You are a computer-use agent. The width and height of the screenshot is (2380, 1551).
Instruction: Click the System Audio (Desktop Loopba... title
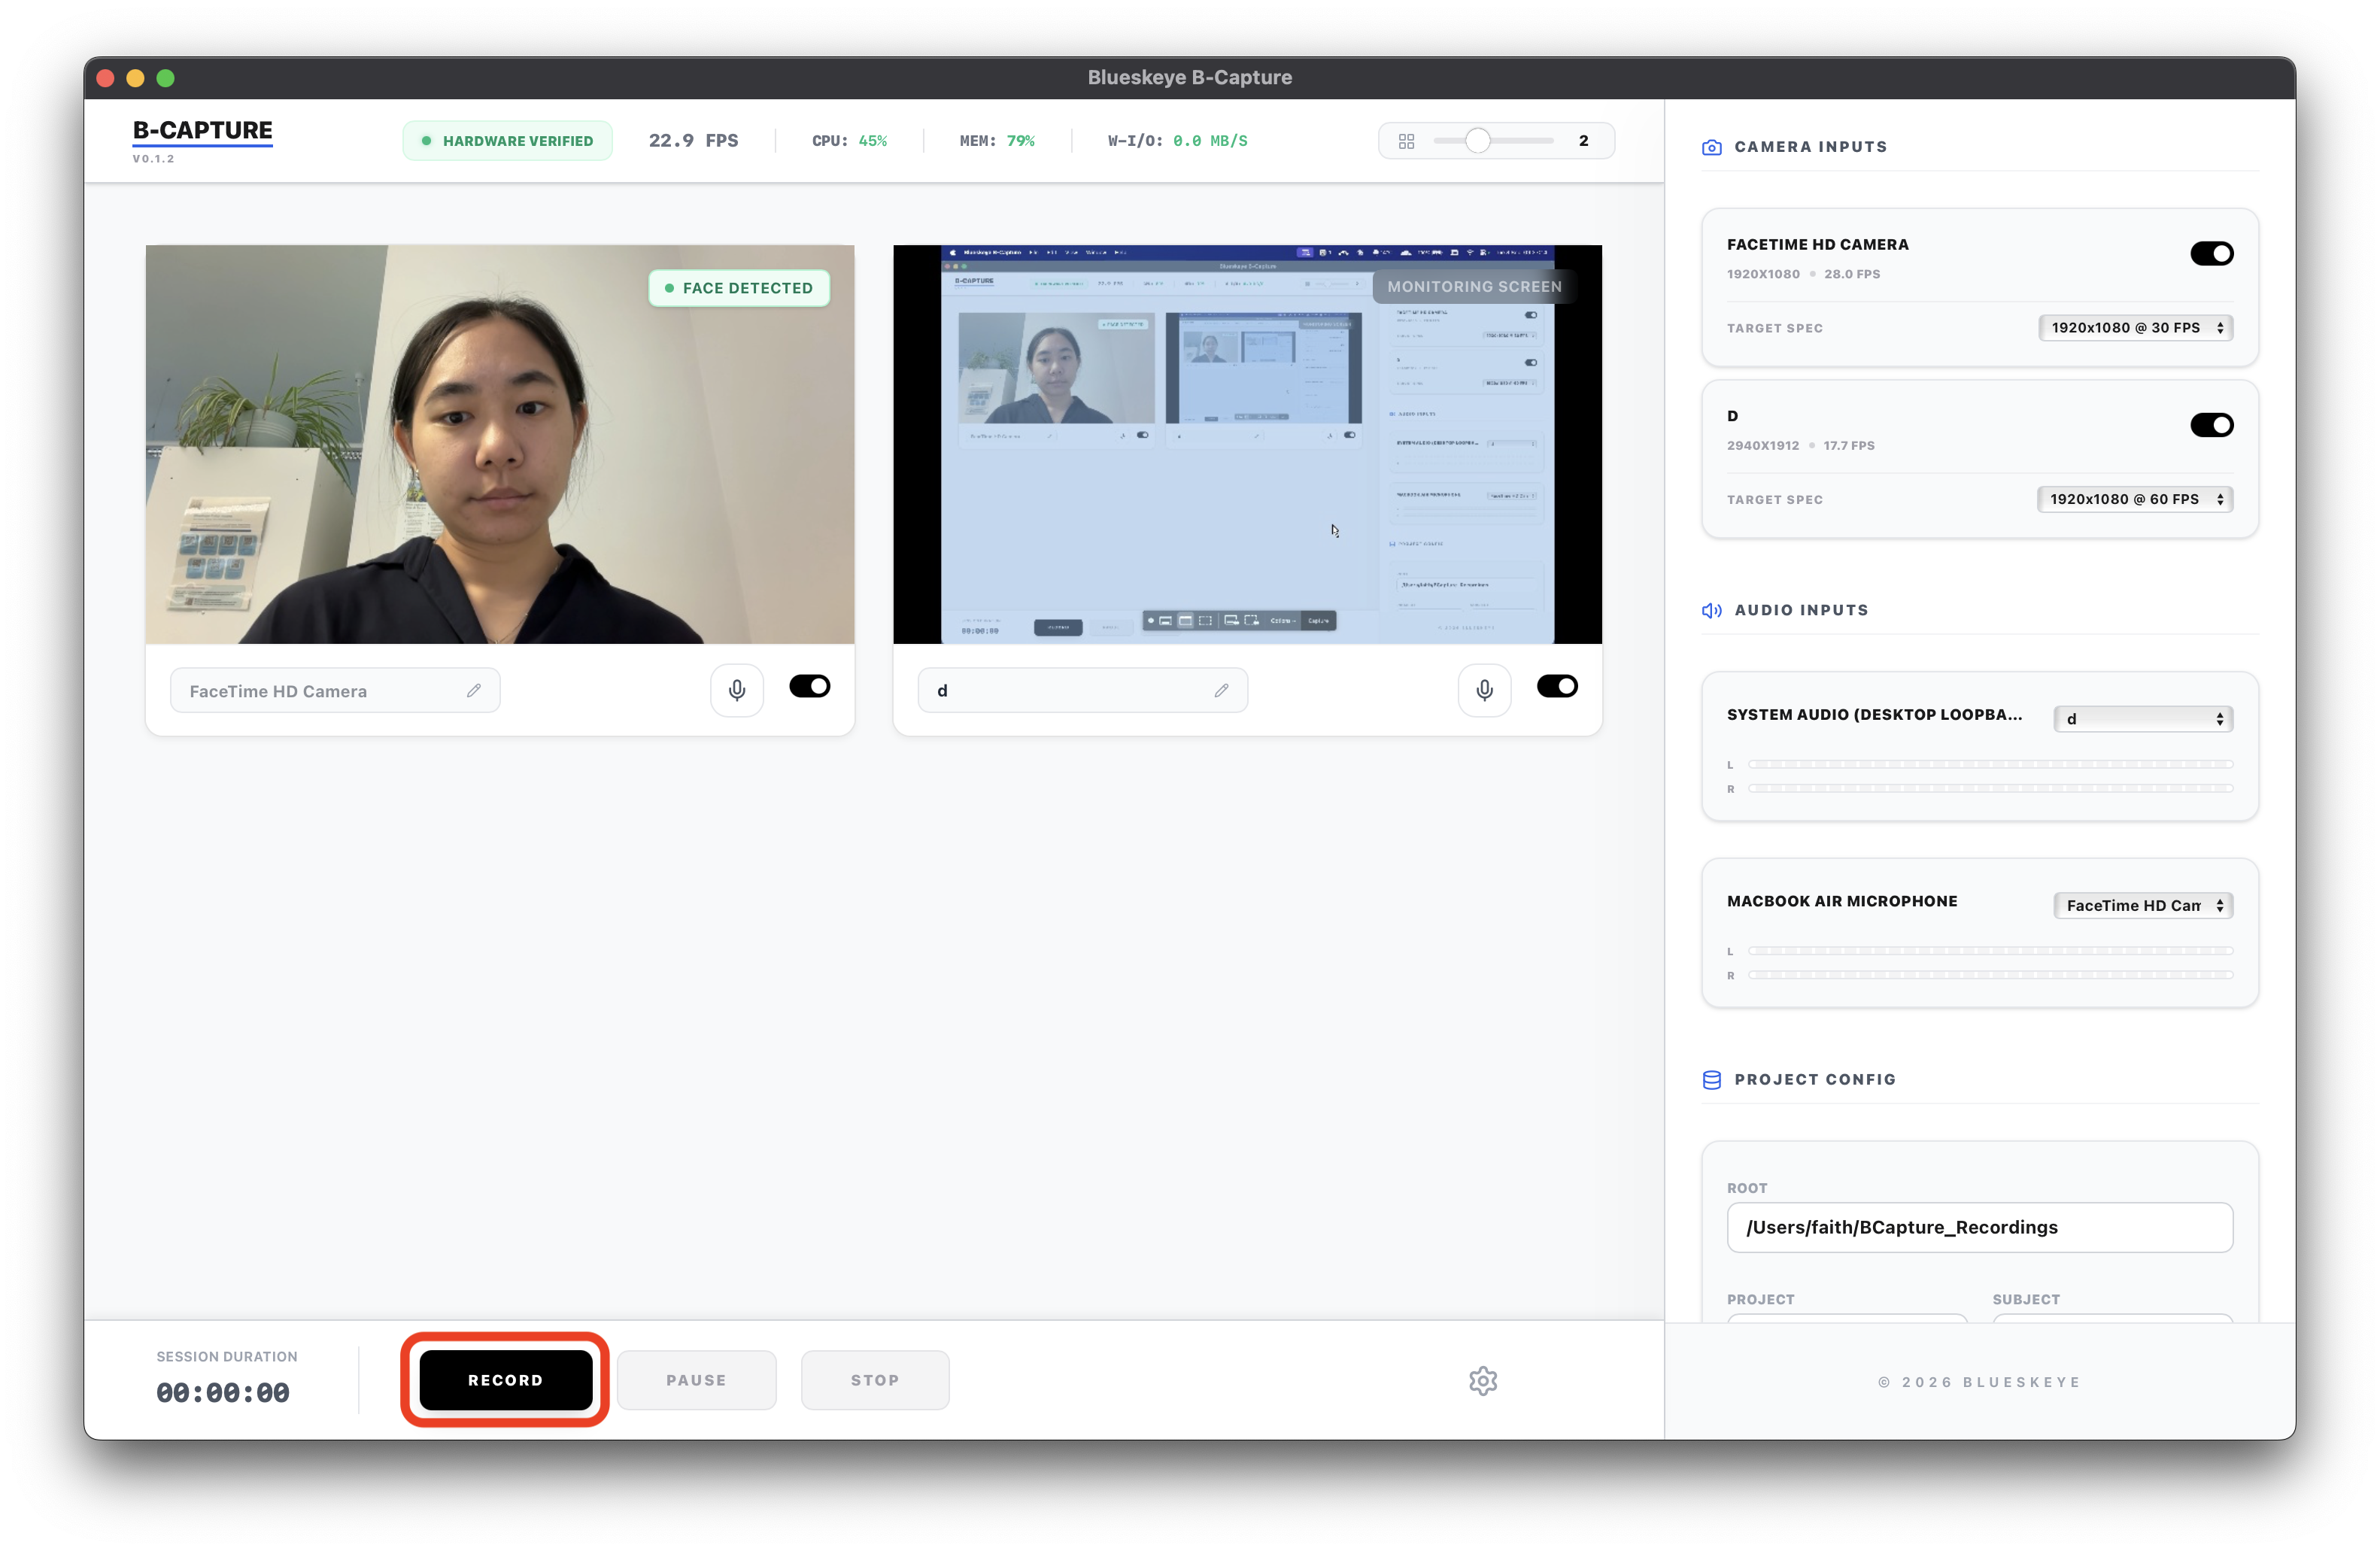coord(1874,714)
